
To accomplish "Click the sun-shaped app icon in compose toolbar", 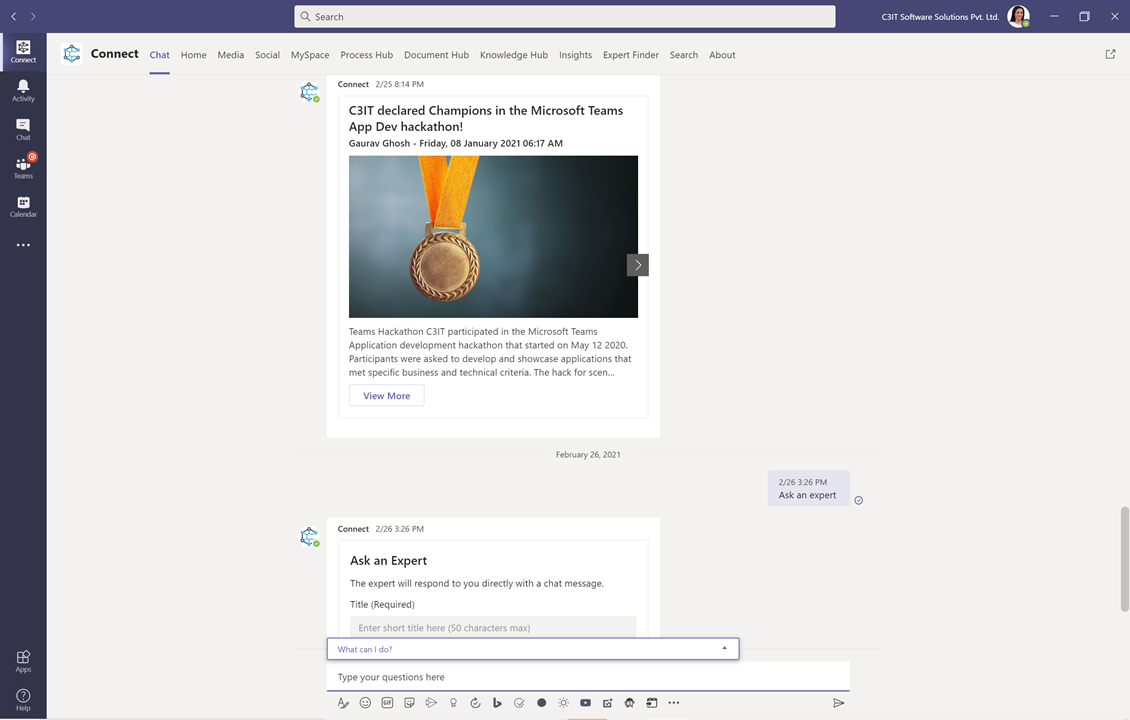I will pos(564,703).
